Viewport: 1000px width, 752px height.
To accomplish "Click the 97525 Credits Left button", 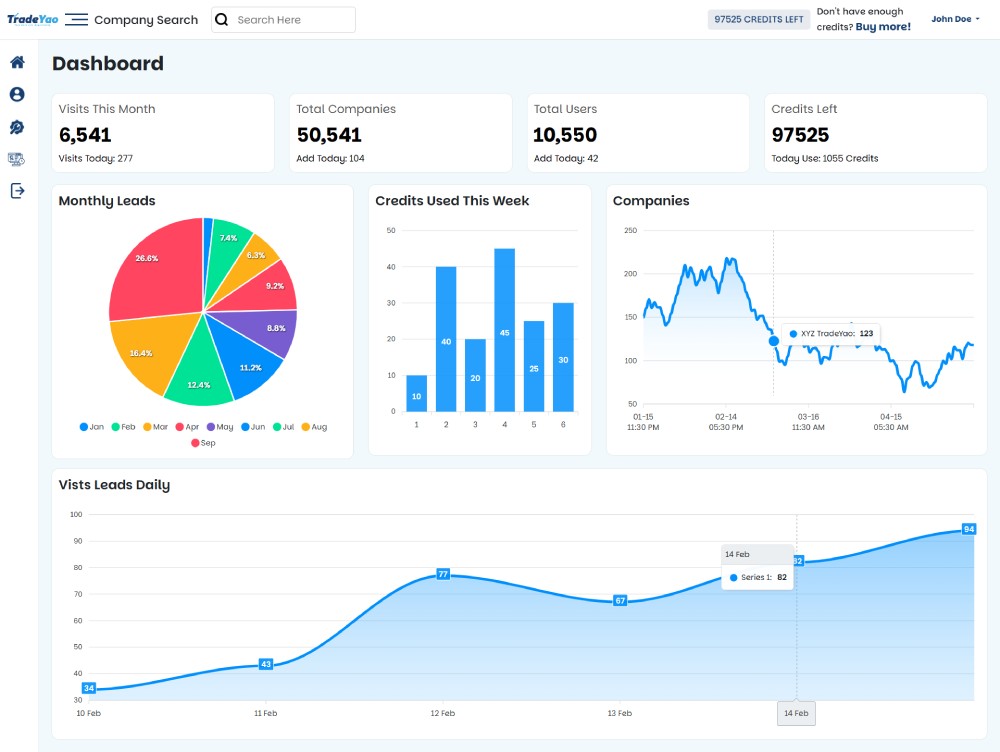I will 758,20.
